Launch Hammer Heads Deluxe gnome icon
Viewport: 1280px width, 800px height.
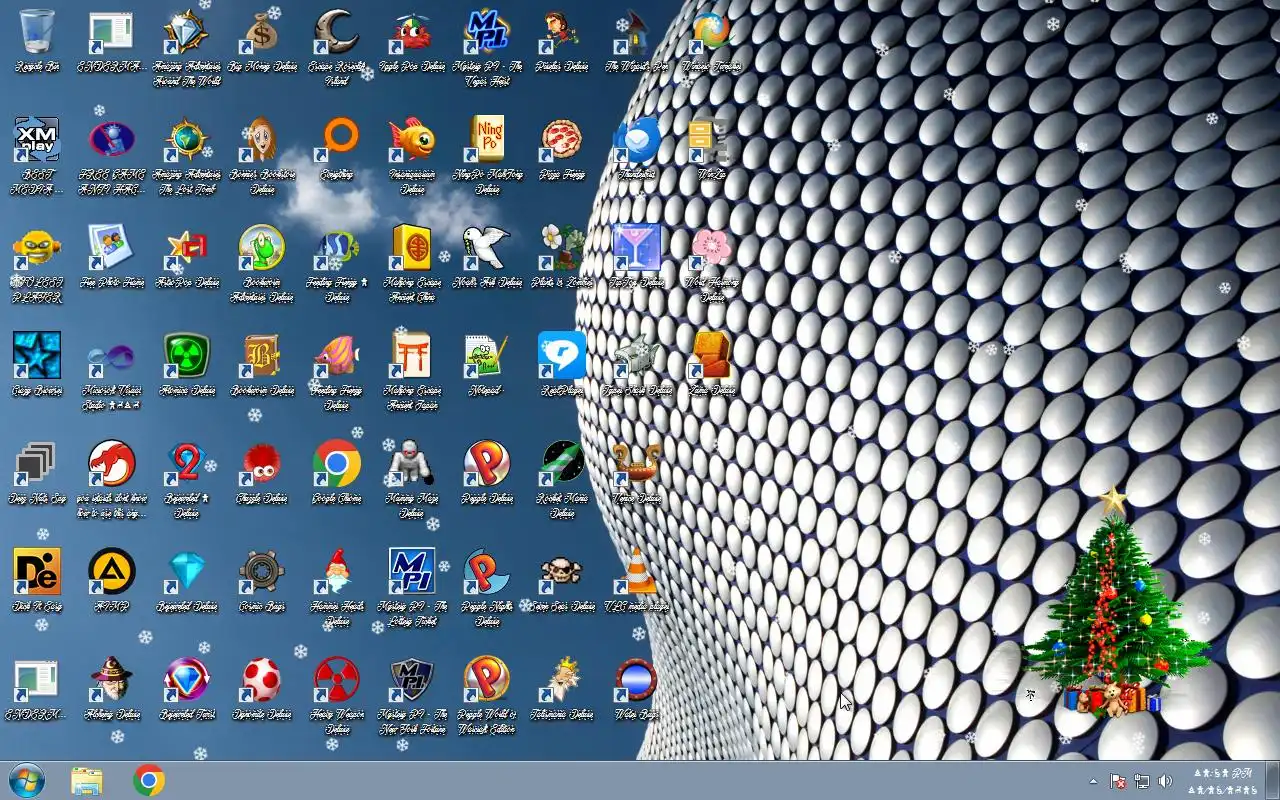[337, 572]
